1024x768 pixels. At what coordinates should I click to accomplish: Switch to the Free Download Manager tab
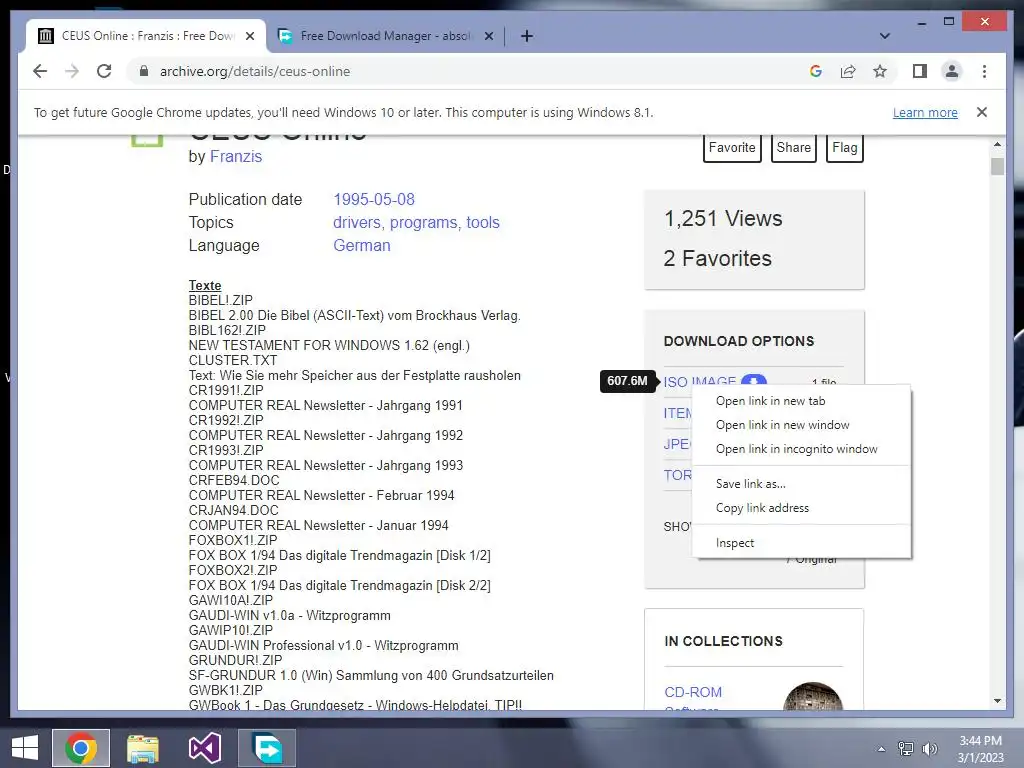tap(385, 36)
